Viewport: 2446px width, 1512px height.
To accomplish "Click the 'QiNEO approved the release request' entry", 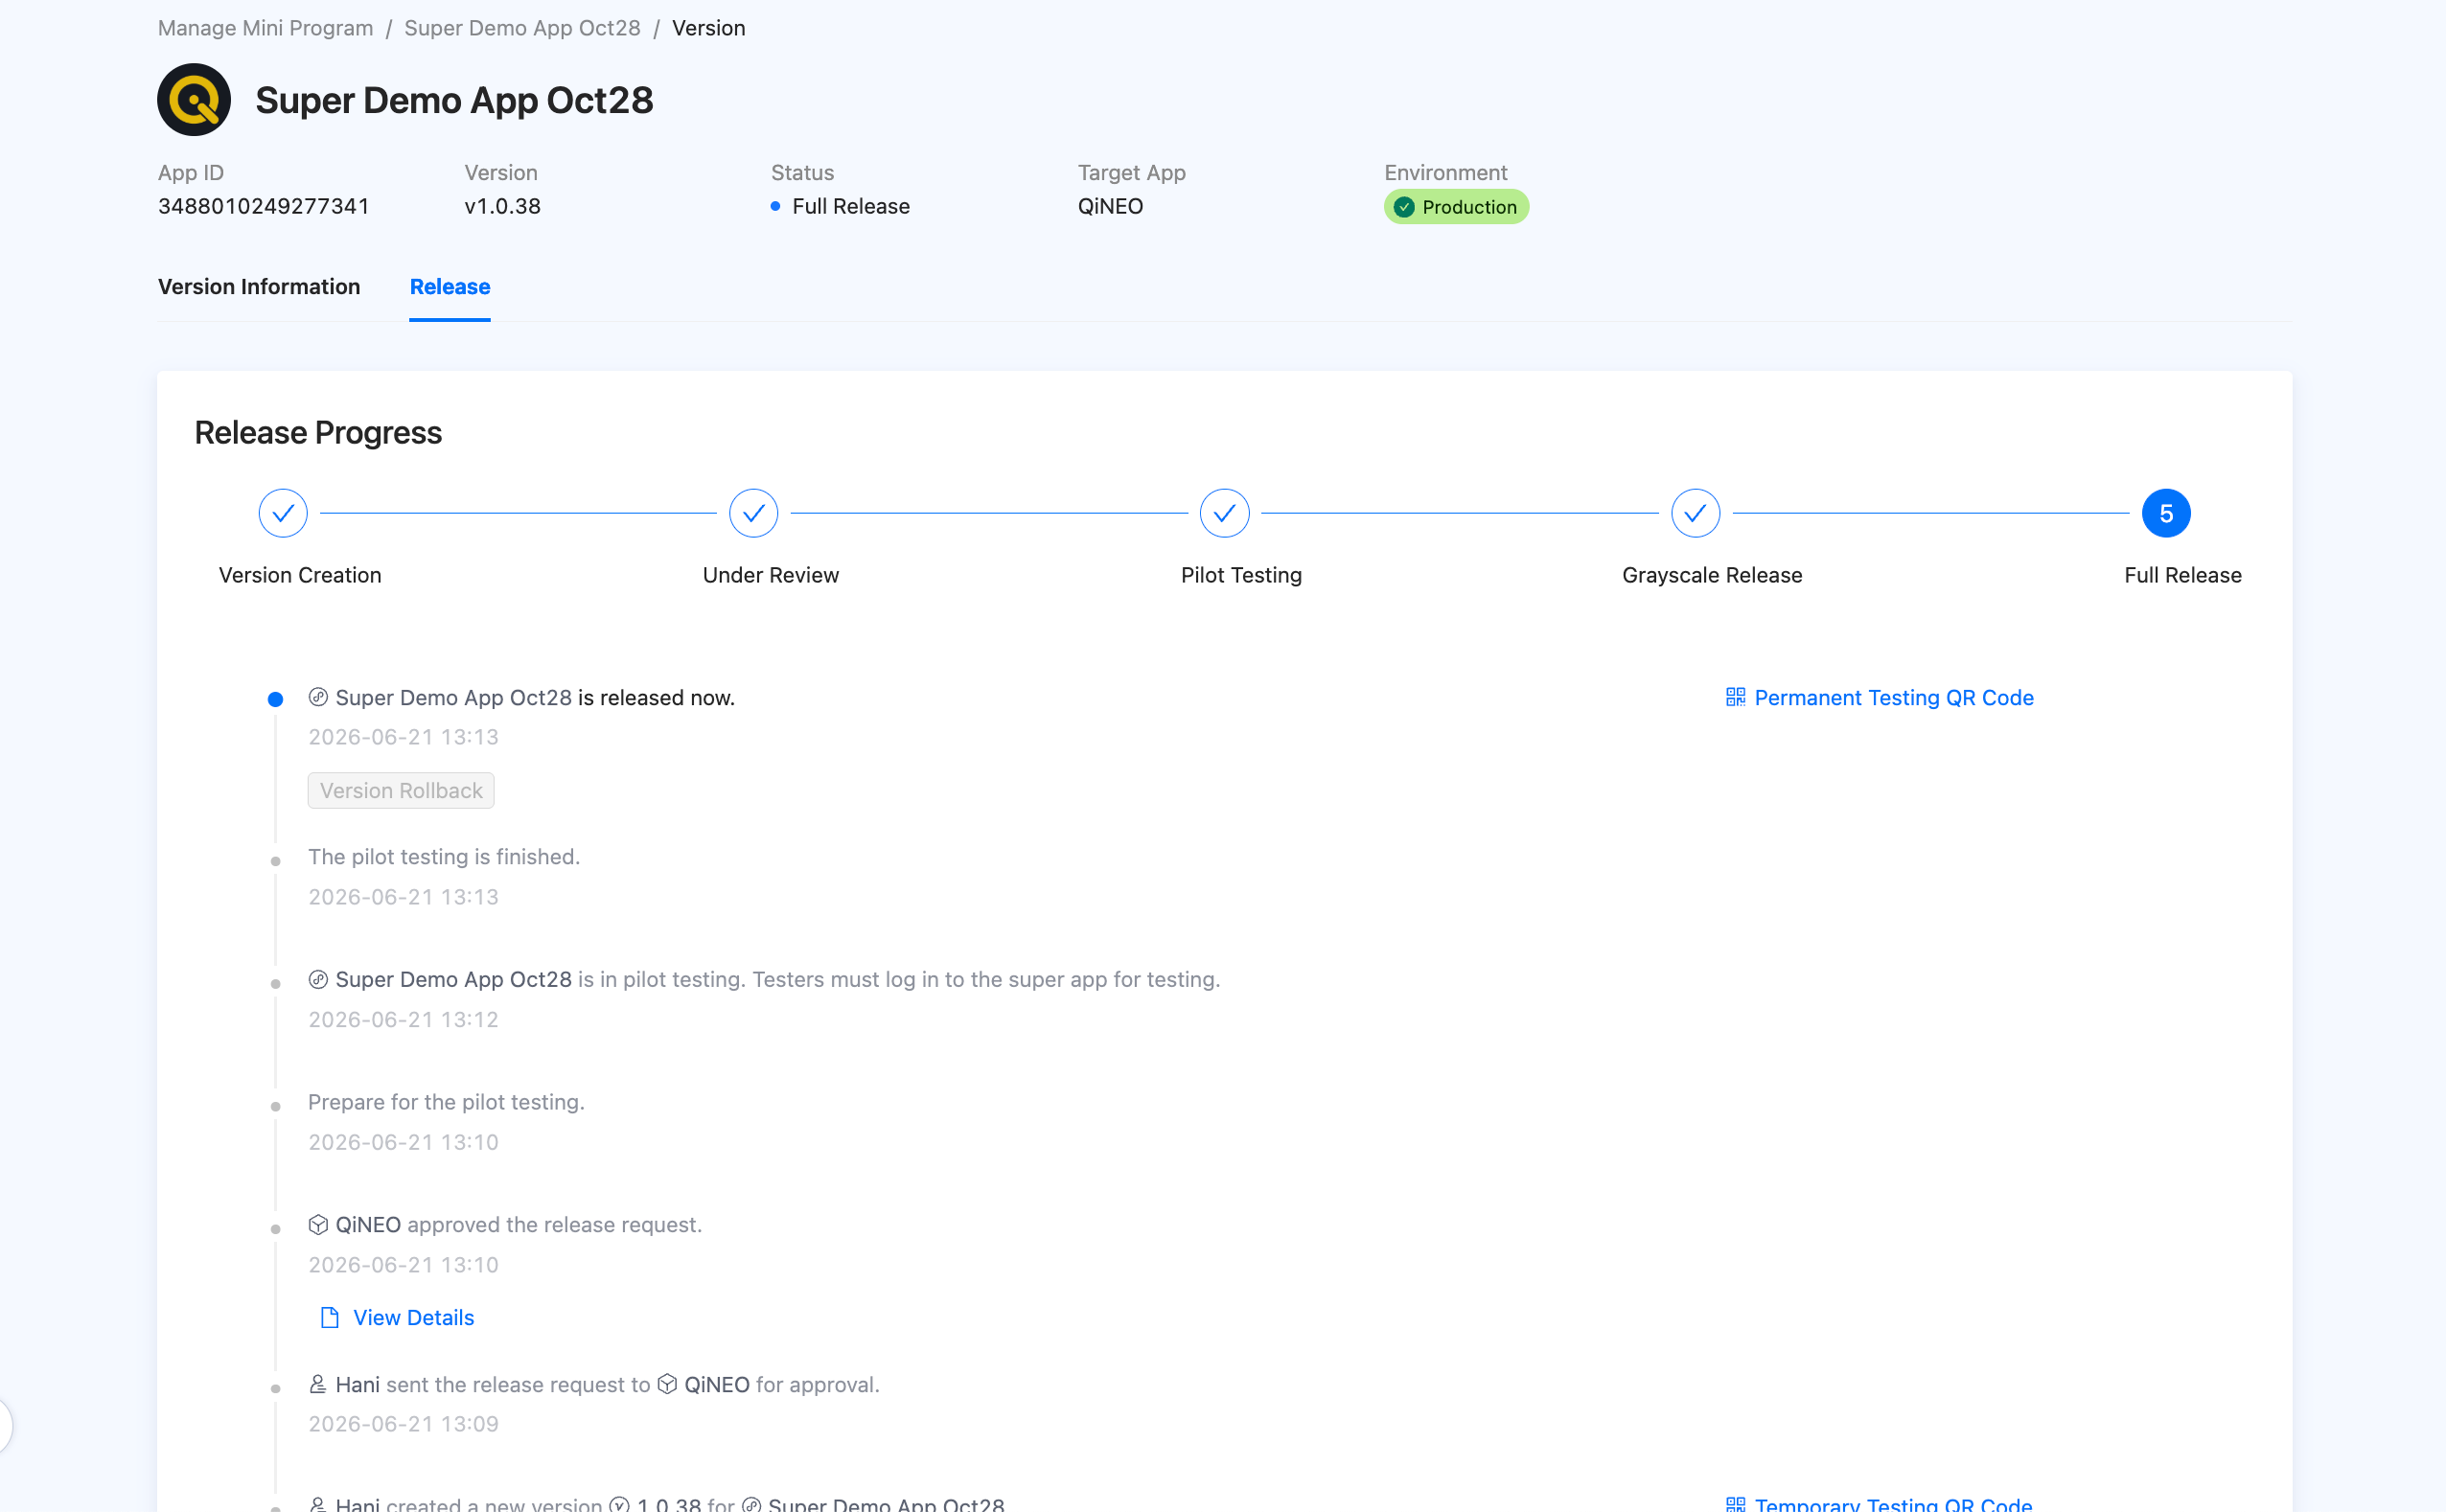I will point(505,1225).
